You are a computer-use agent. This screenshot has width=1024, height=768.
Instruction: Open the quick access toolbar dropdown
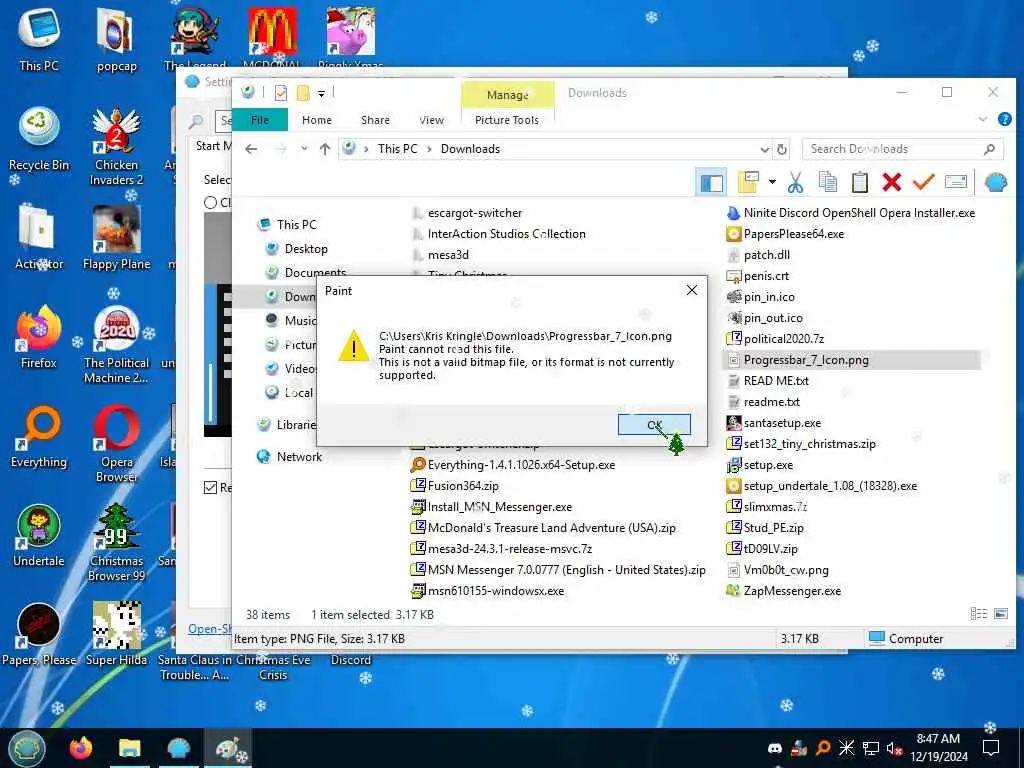coord(321,93)
